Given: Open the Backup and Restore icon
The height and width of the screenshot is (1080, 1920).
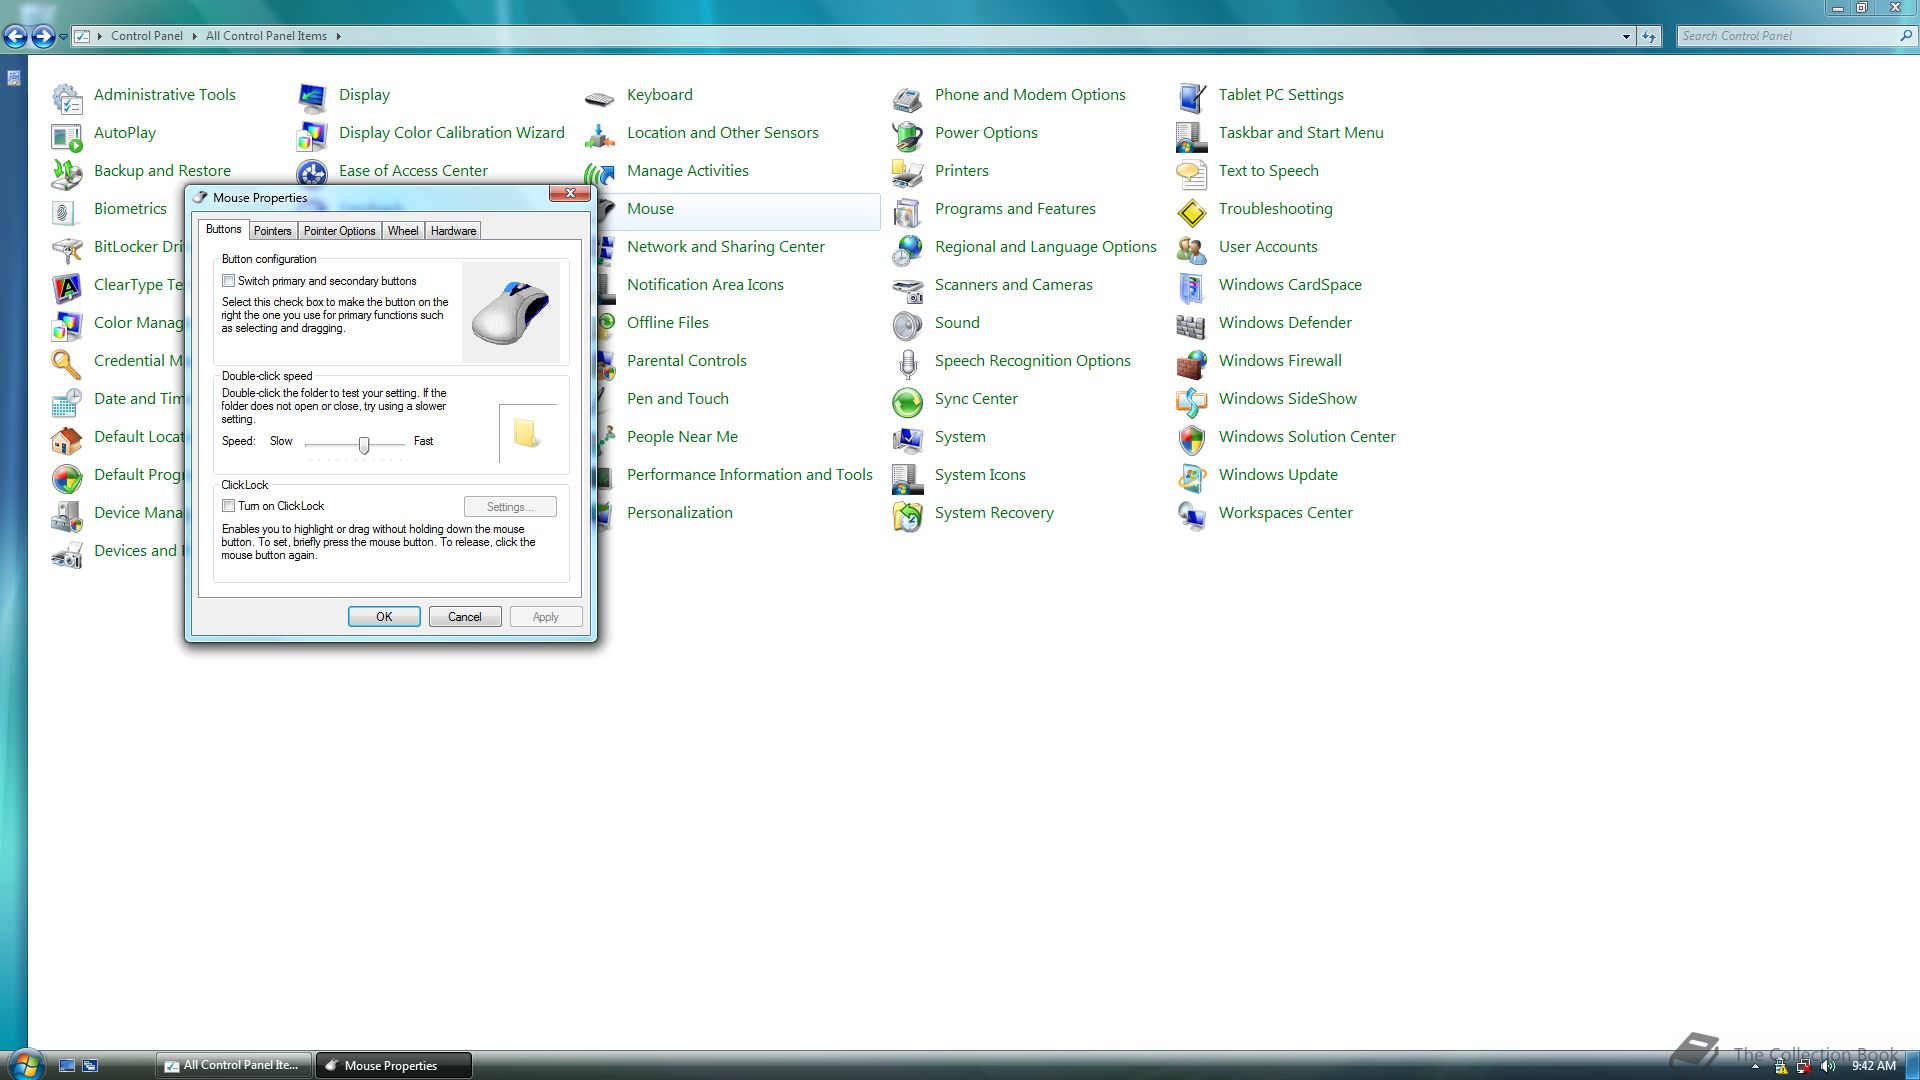Looking at the screenshot, I should click(67, 173).
